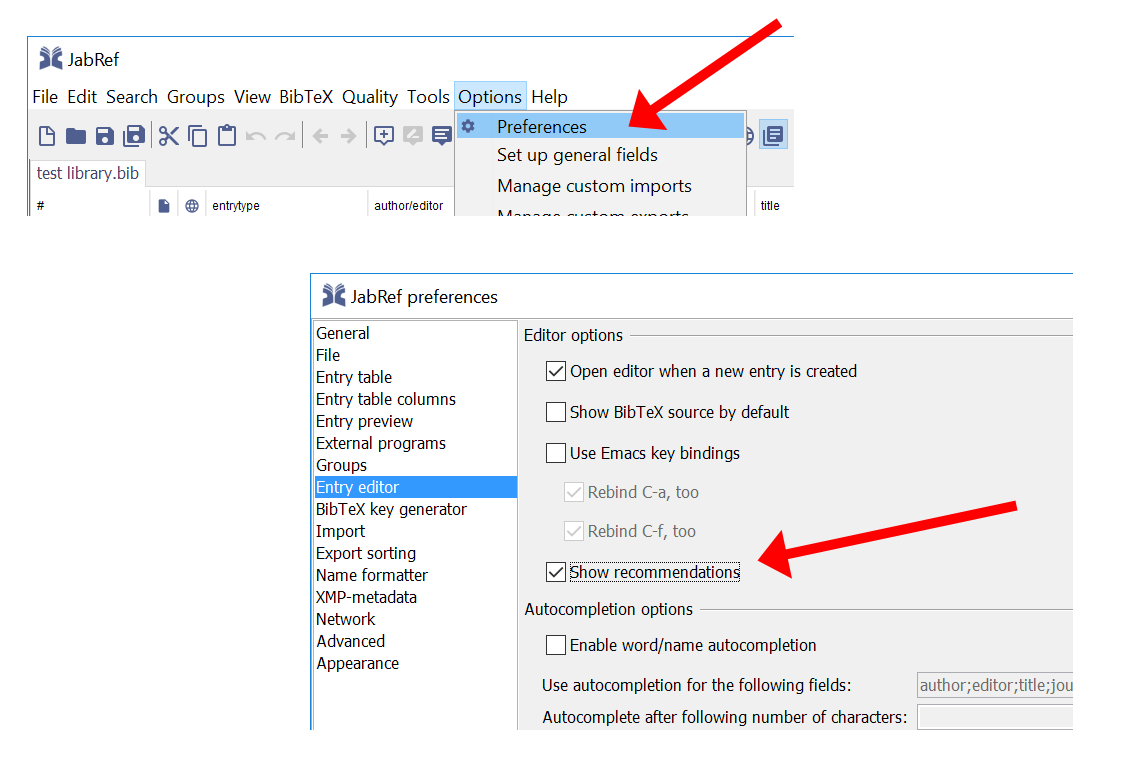Toggle the highlighted preview panel icon at toolbar end
This screenshot has width=1141, height=775.
click(774, 135)
